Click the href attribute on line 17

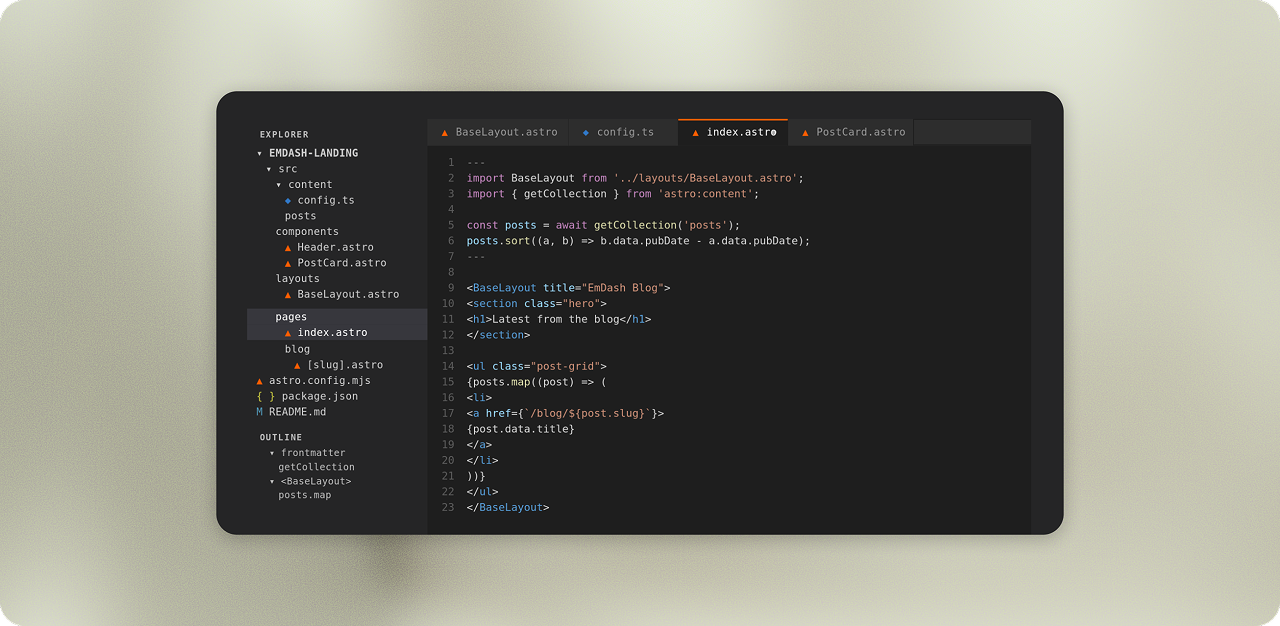pos(498,413)
